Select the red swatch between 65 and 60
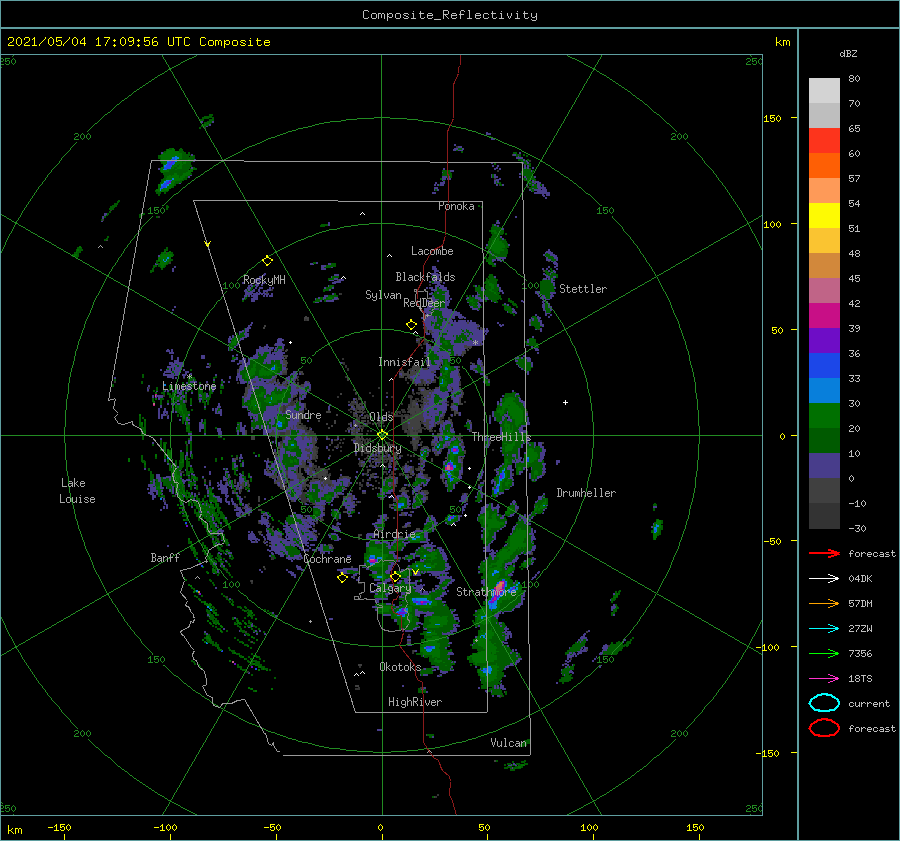900x841 pixels. pos(824,141)
